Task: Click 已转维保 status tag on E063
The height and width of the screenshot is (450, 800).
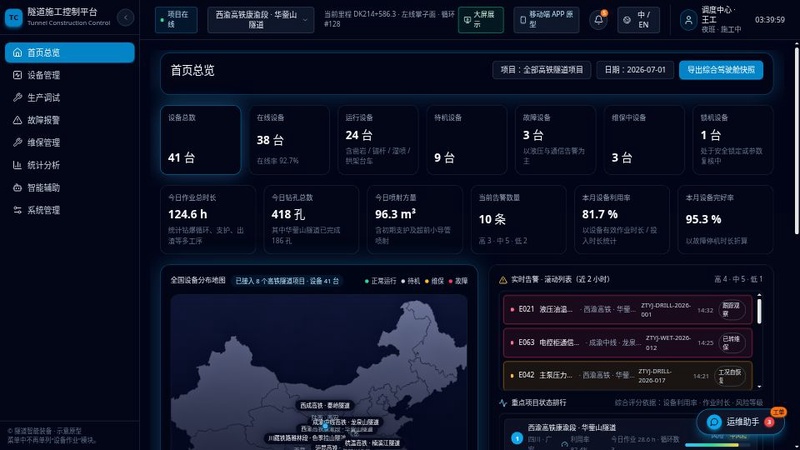Action: [x=732, y=343]
